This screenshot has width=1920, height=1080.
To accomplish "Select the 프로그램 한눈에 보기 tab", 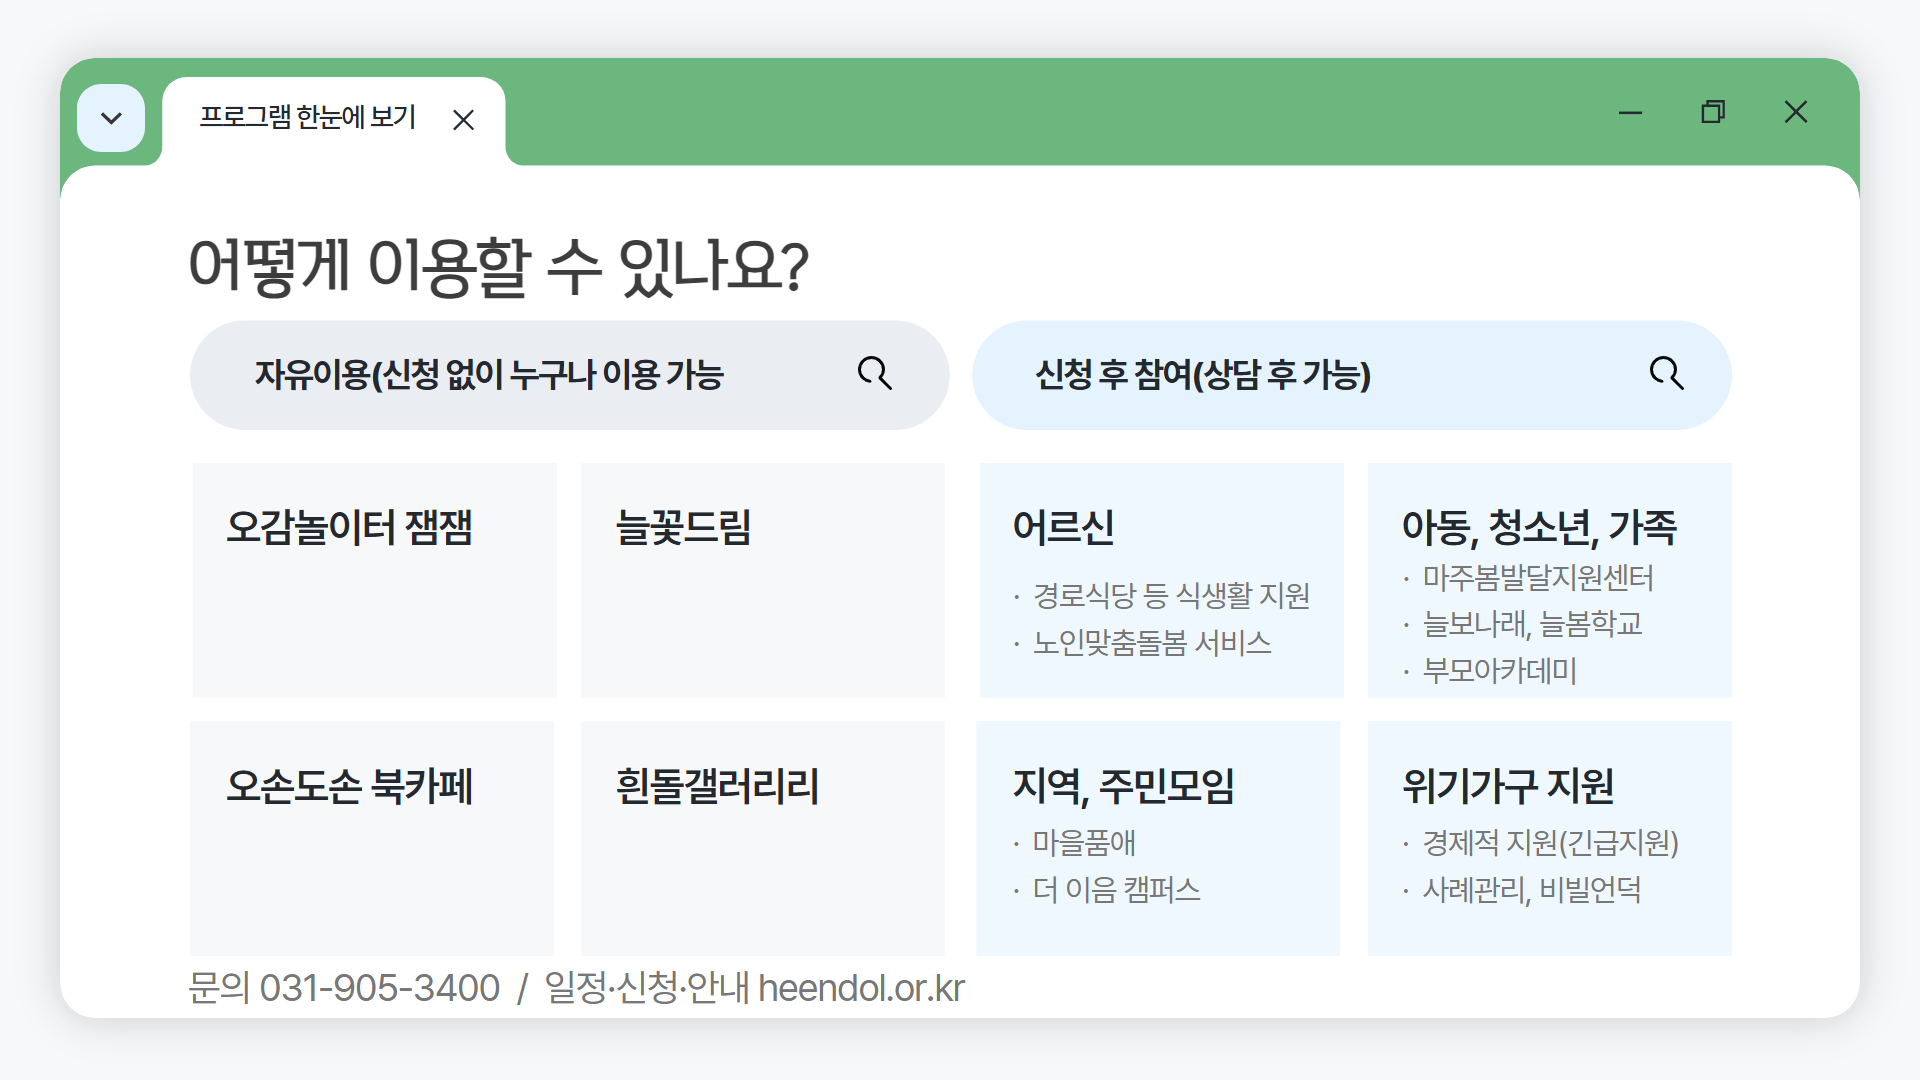I will [x=307, y=118].
